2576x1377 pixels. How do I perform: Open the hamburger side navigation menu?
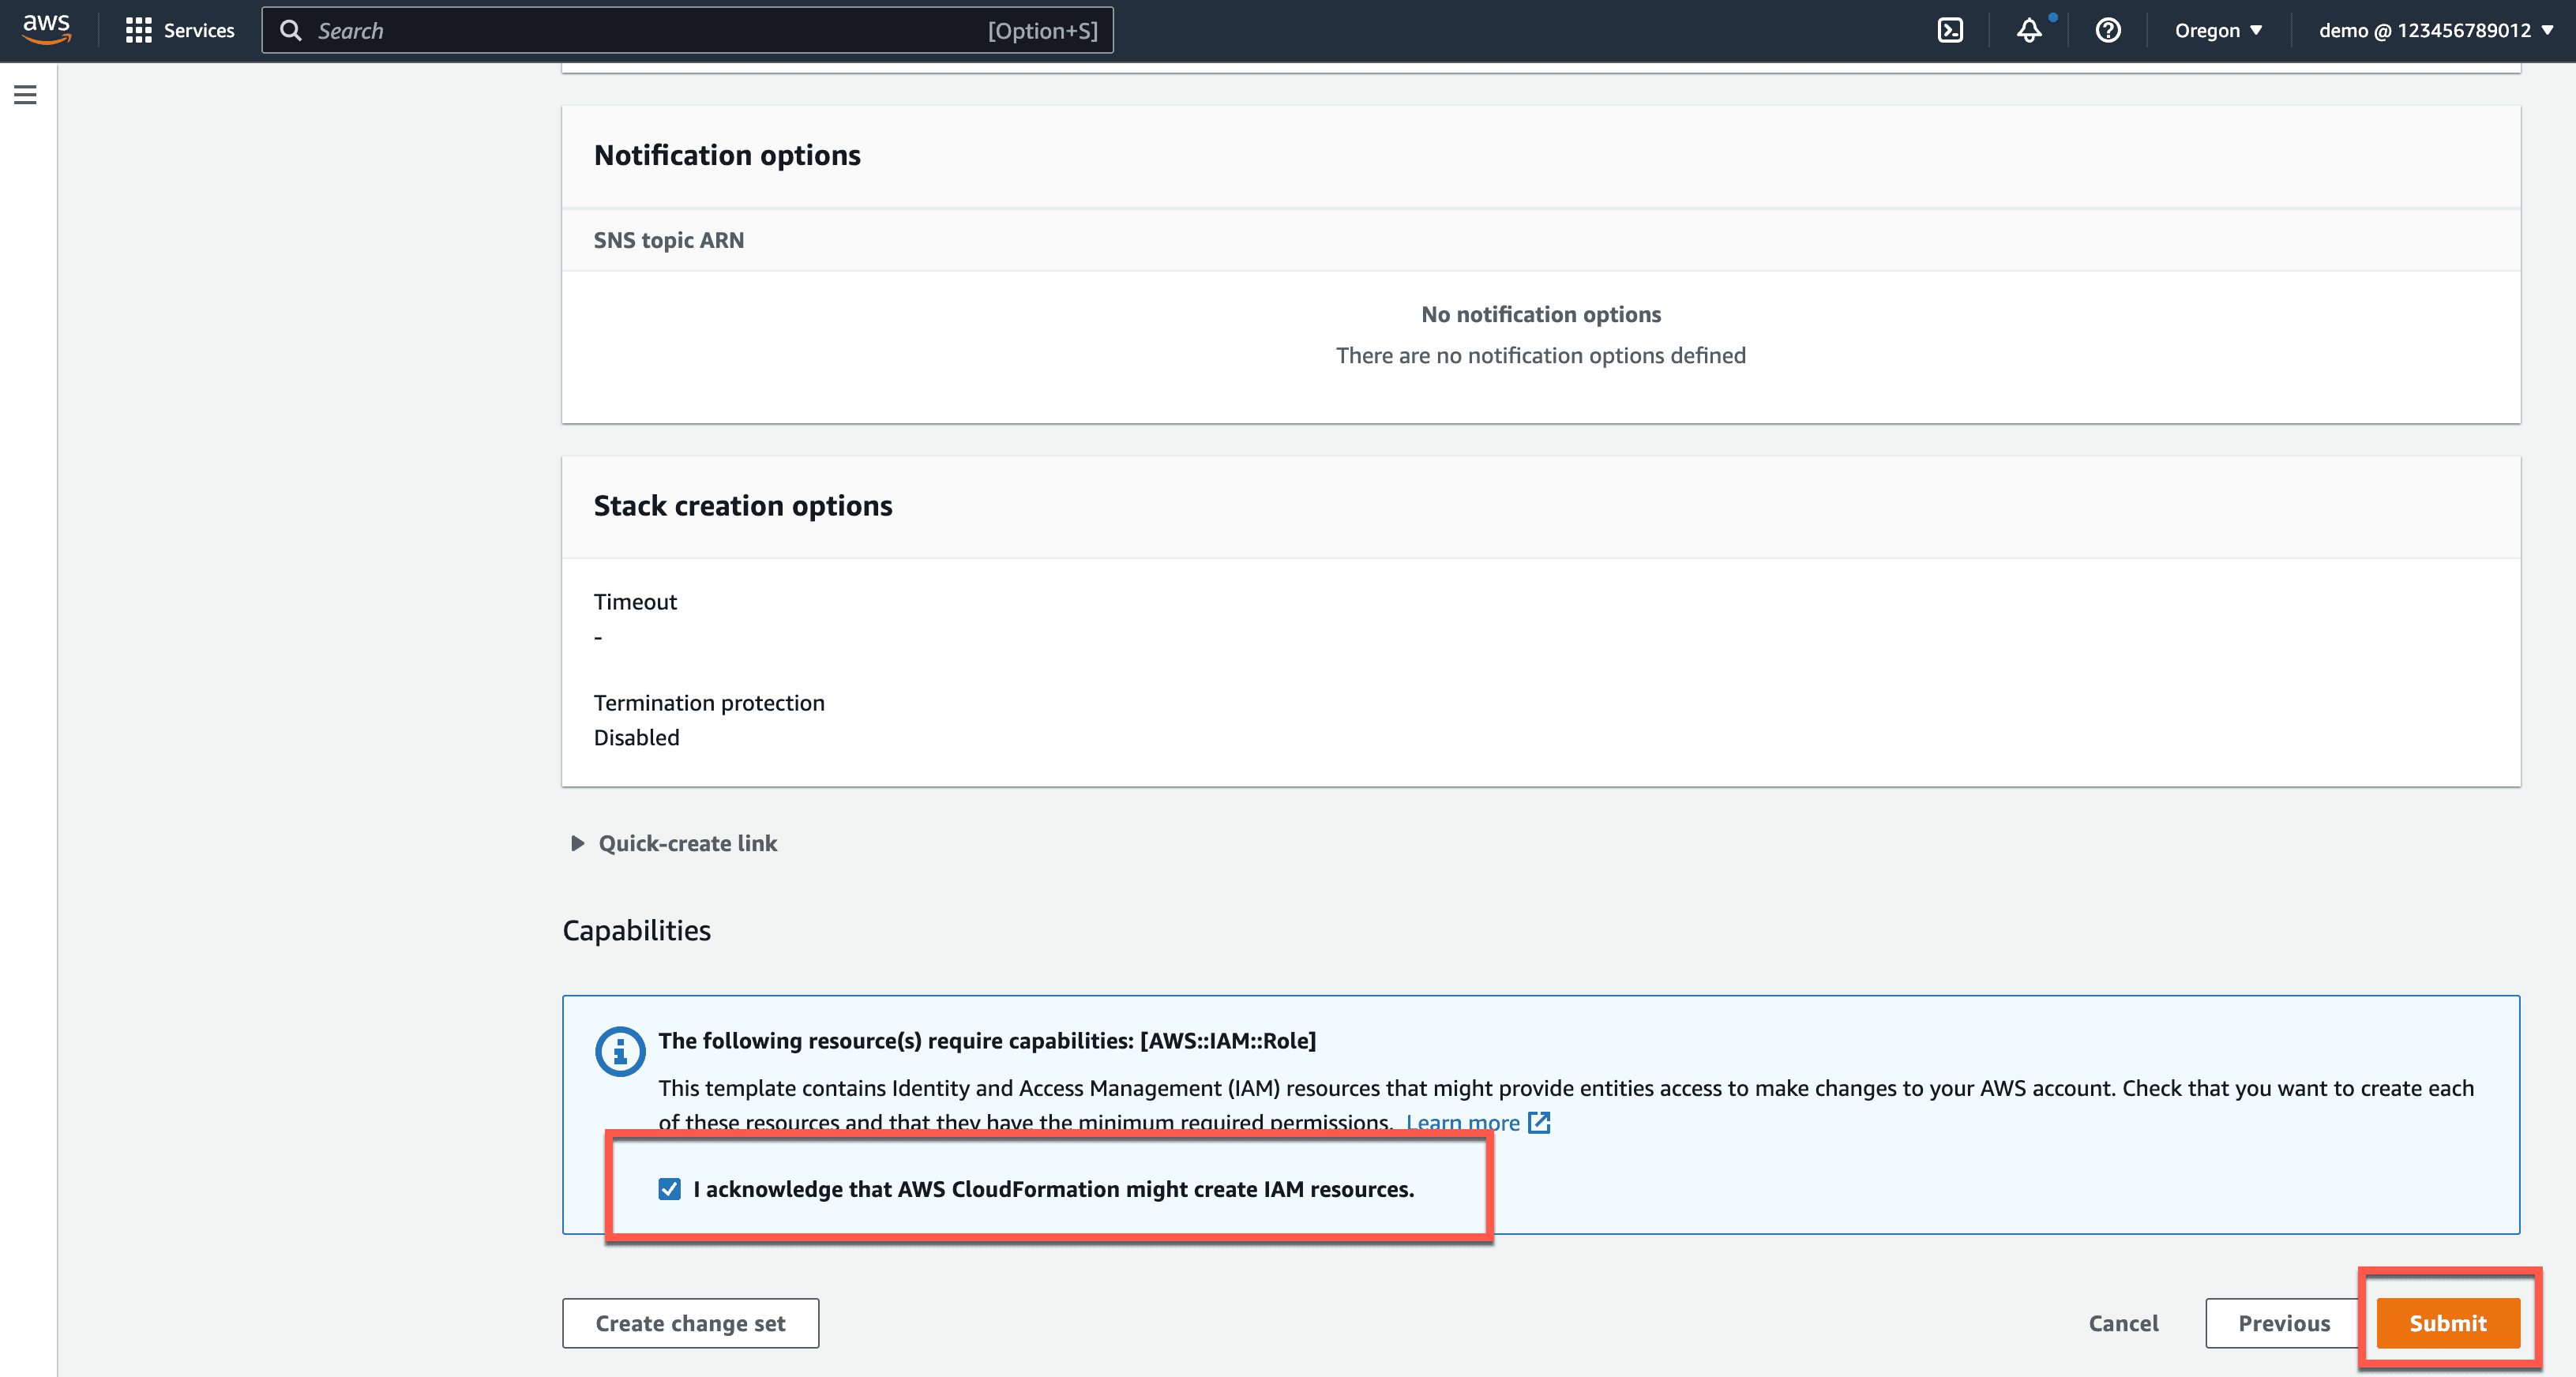[x=25, y=95]
